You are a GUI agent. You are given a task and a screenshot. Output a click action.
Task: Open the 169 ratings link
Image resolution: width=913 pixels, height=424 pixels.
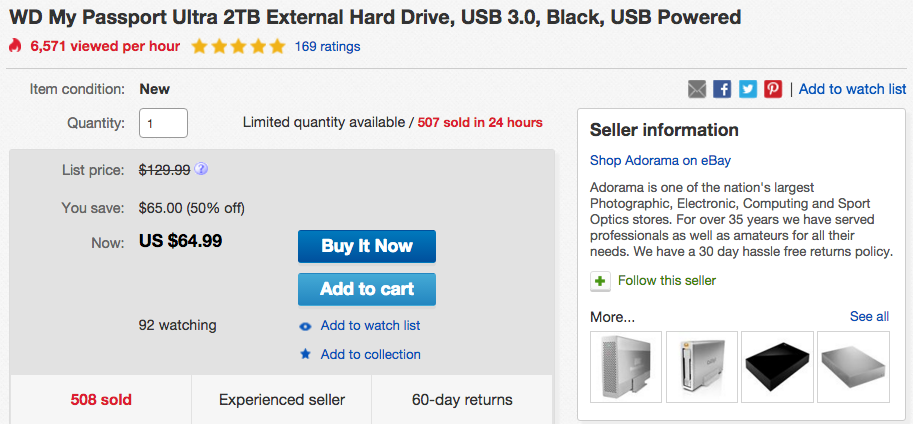click(328, 46)
